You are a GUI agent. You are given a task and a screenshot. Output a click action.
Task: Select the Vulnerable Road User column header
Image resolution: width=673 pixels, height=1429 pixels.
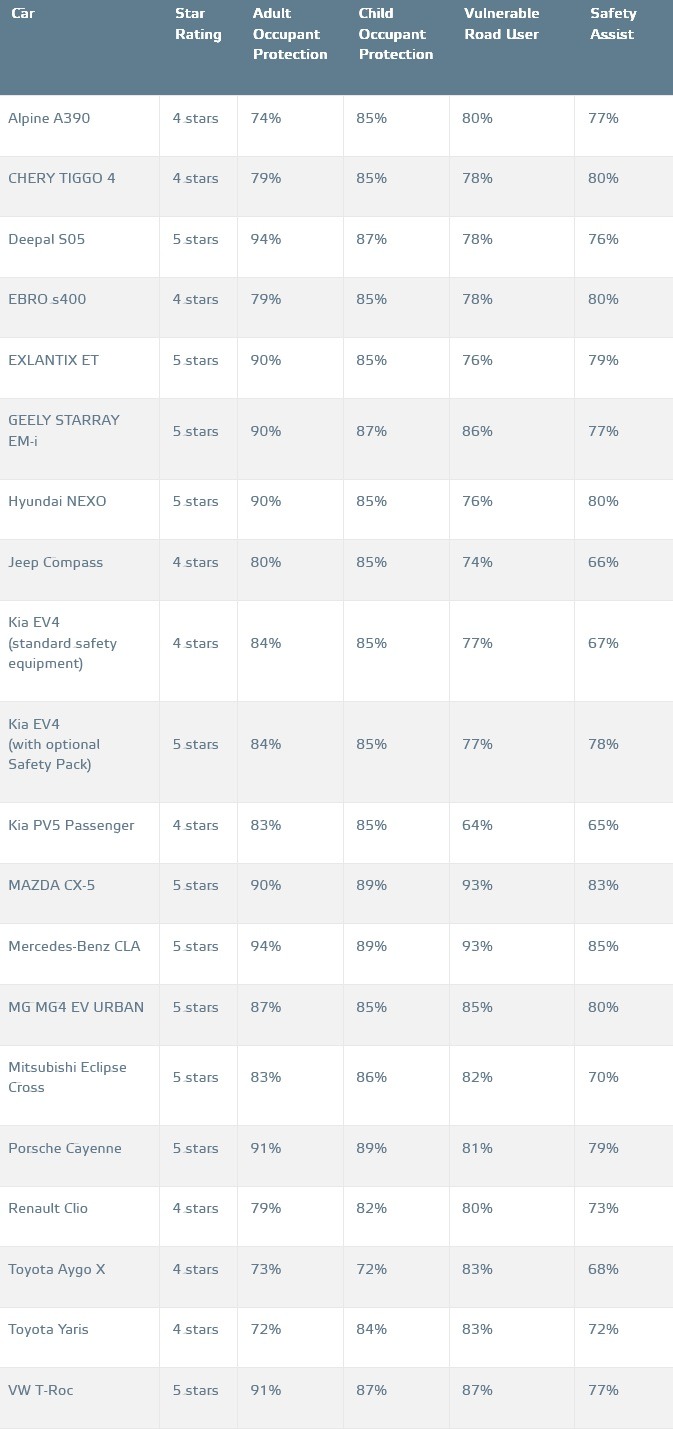pos(501,24)
